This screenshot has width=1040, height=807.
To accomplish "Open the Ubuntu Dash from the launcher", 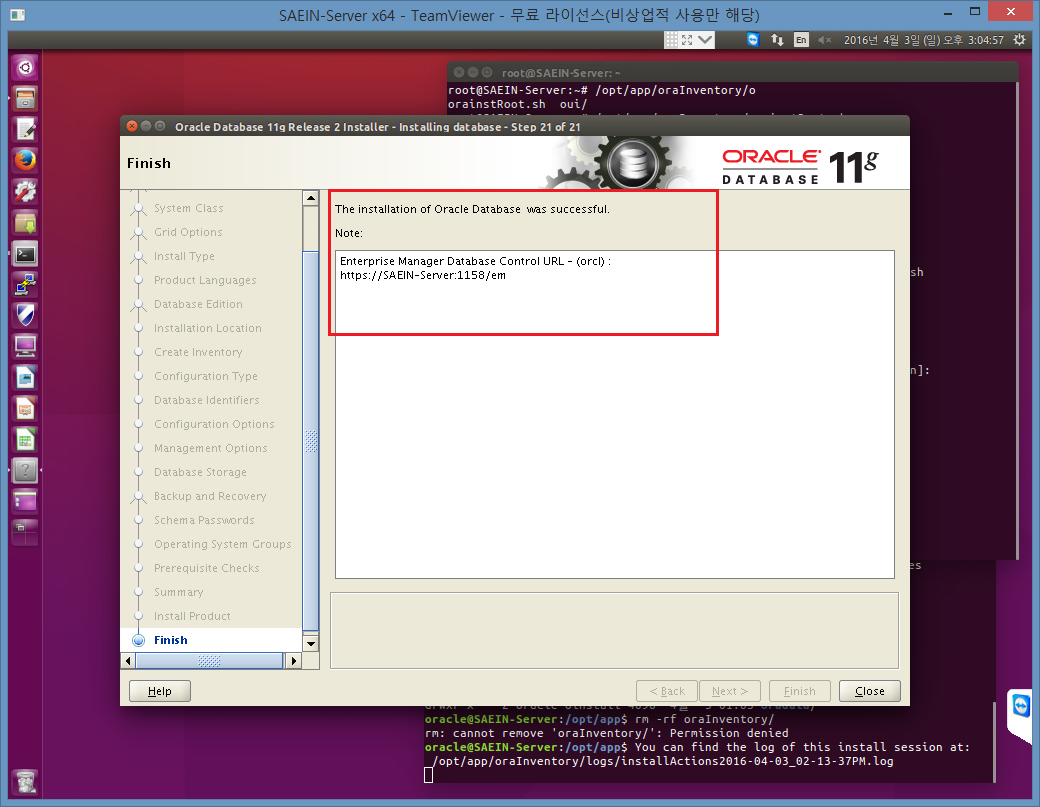I will coord(25,68).
